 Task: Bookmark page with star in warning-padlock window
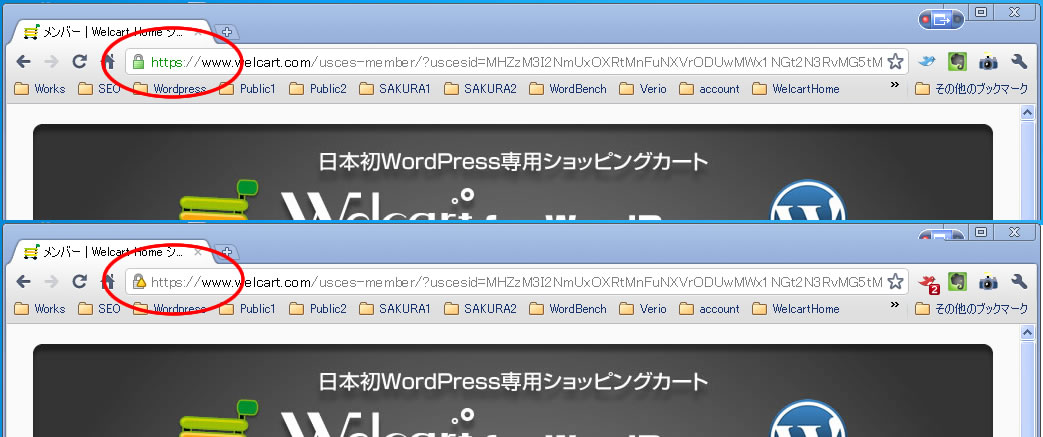click(895, 282)
